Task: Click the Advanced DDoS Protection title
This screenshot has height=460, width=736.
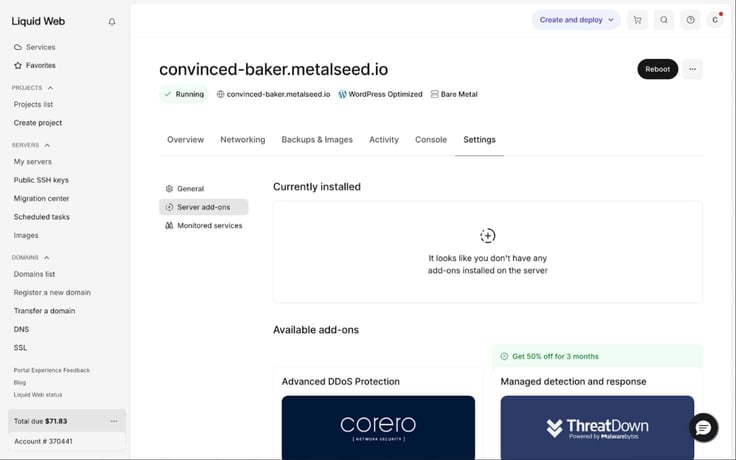Action: [x=341, y=382]
